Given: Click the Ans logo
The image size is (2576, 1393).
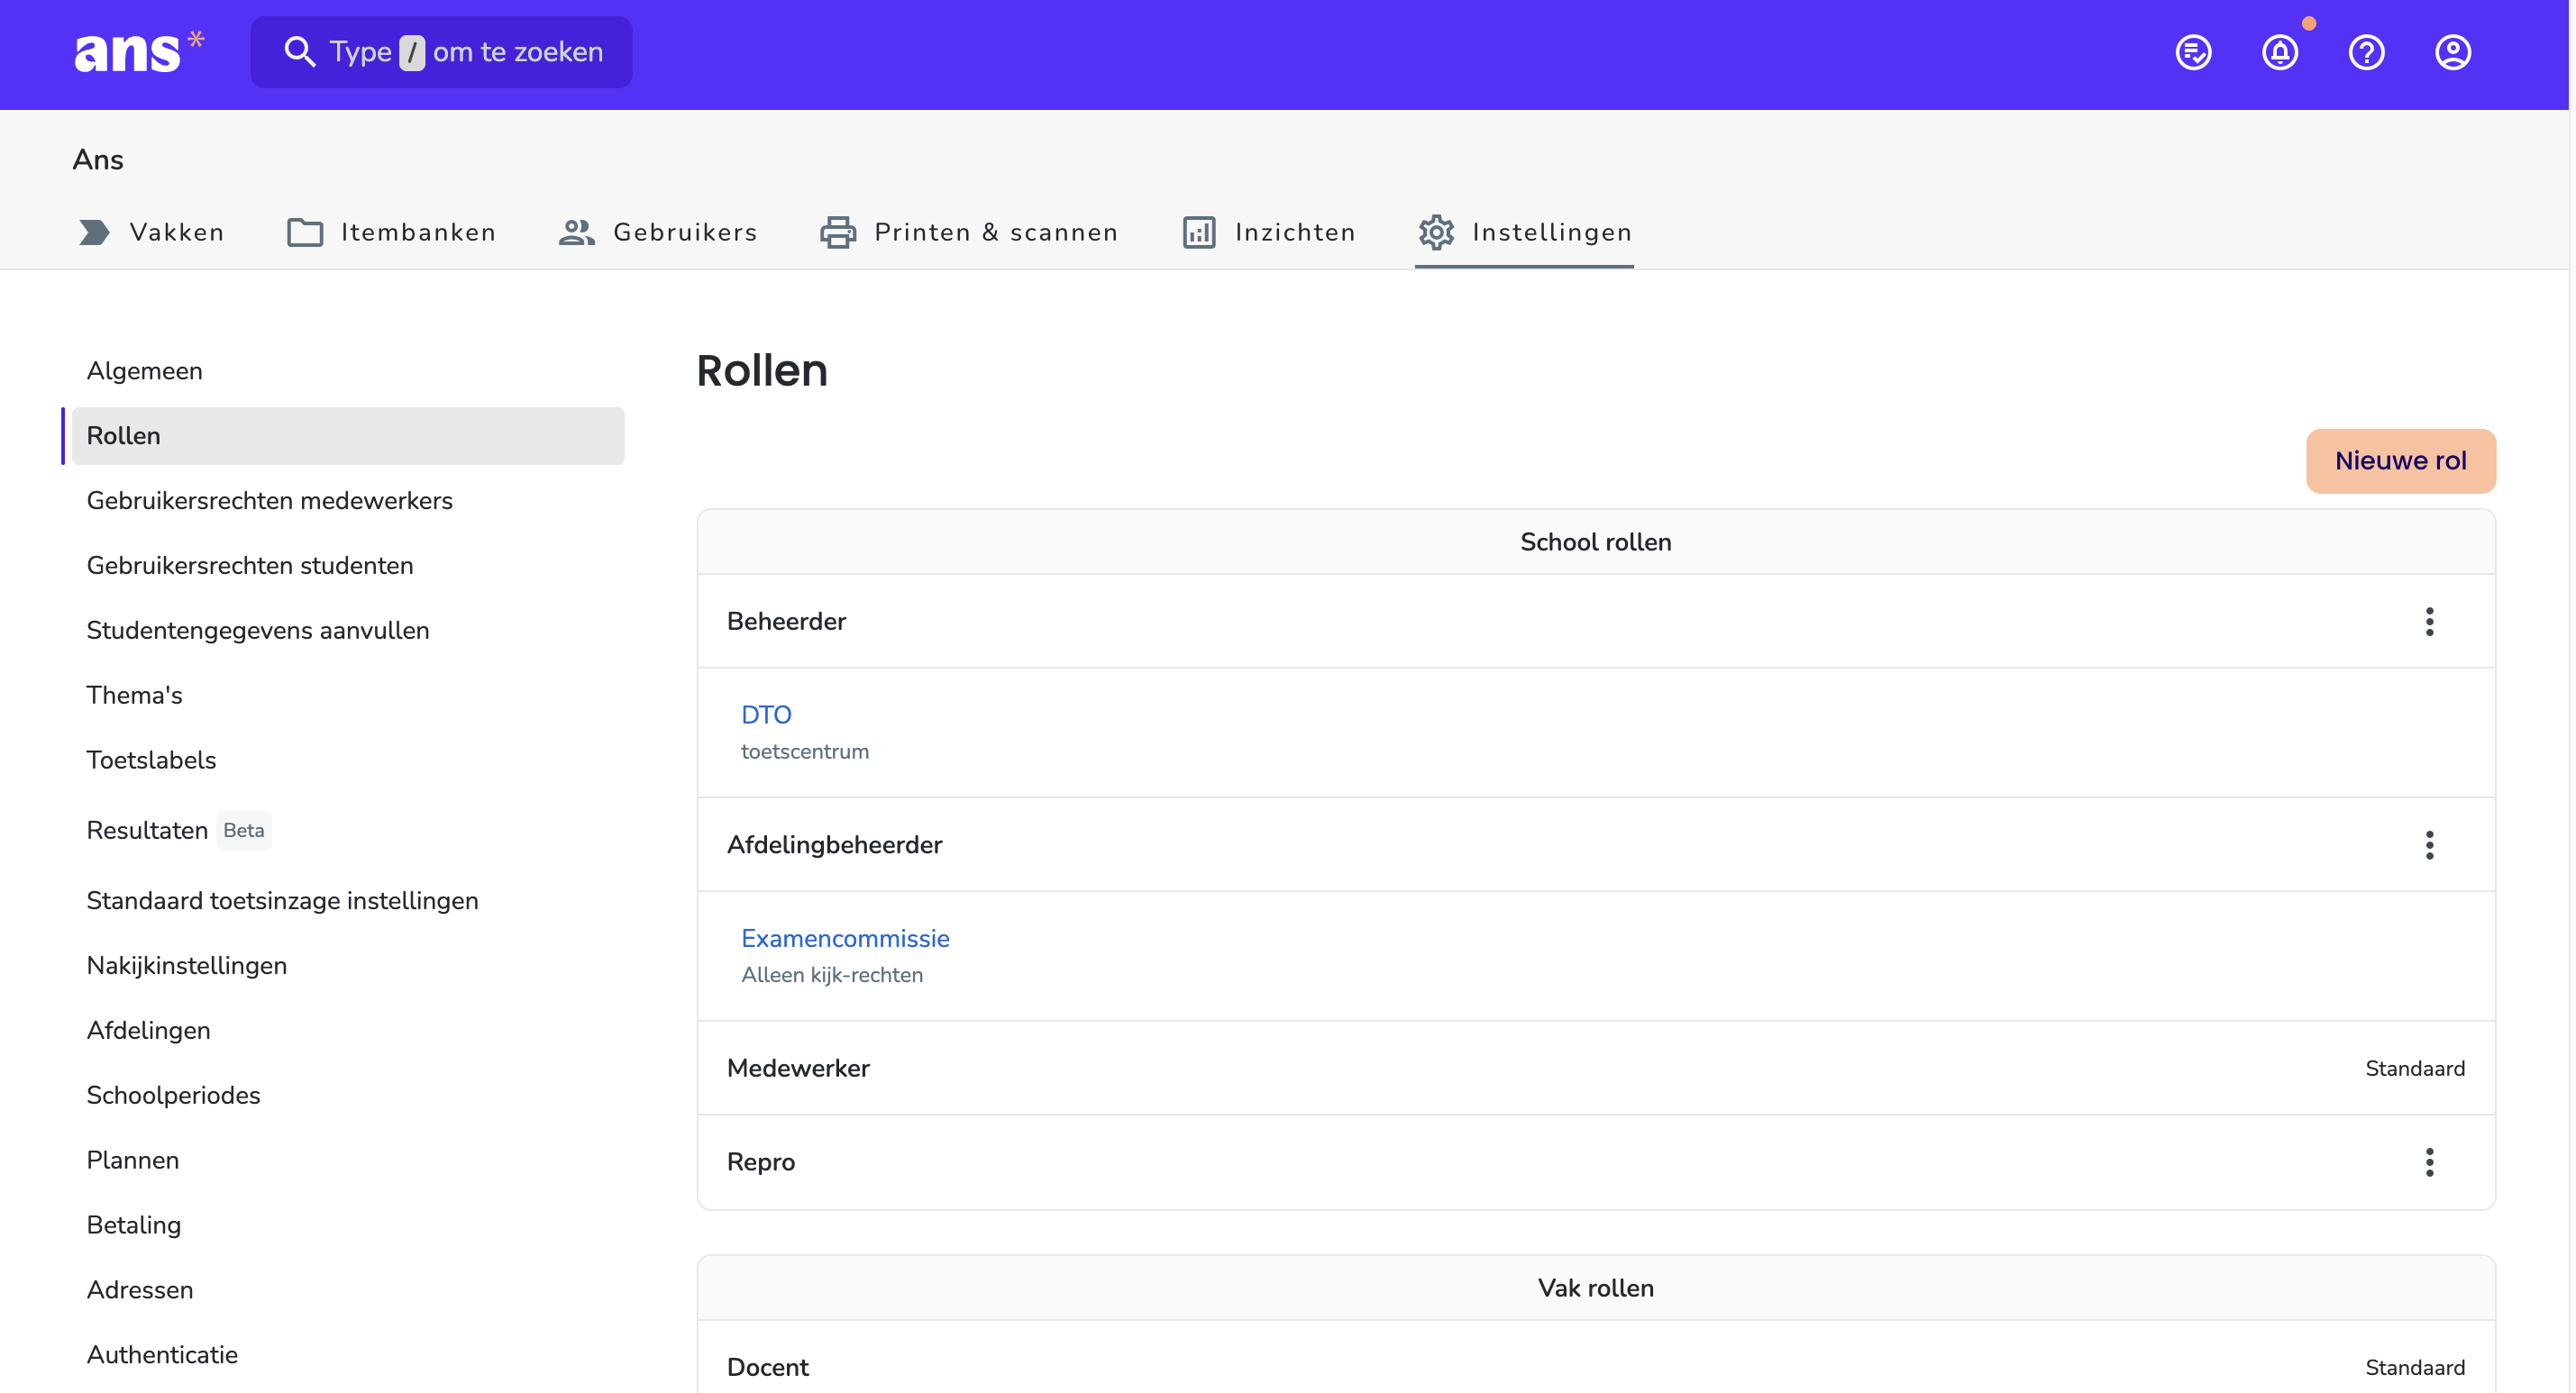Looking at the screenshot, I should (139, 52).
